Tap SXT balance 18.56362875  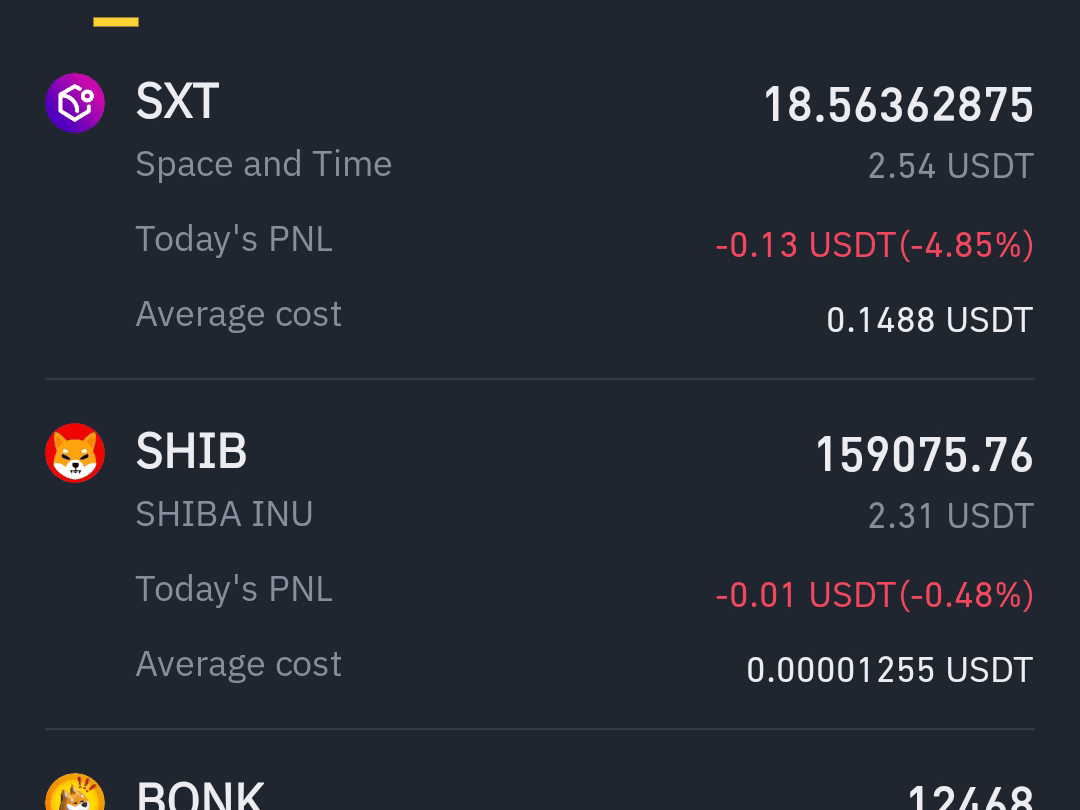(x=899, y=105)
